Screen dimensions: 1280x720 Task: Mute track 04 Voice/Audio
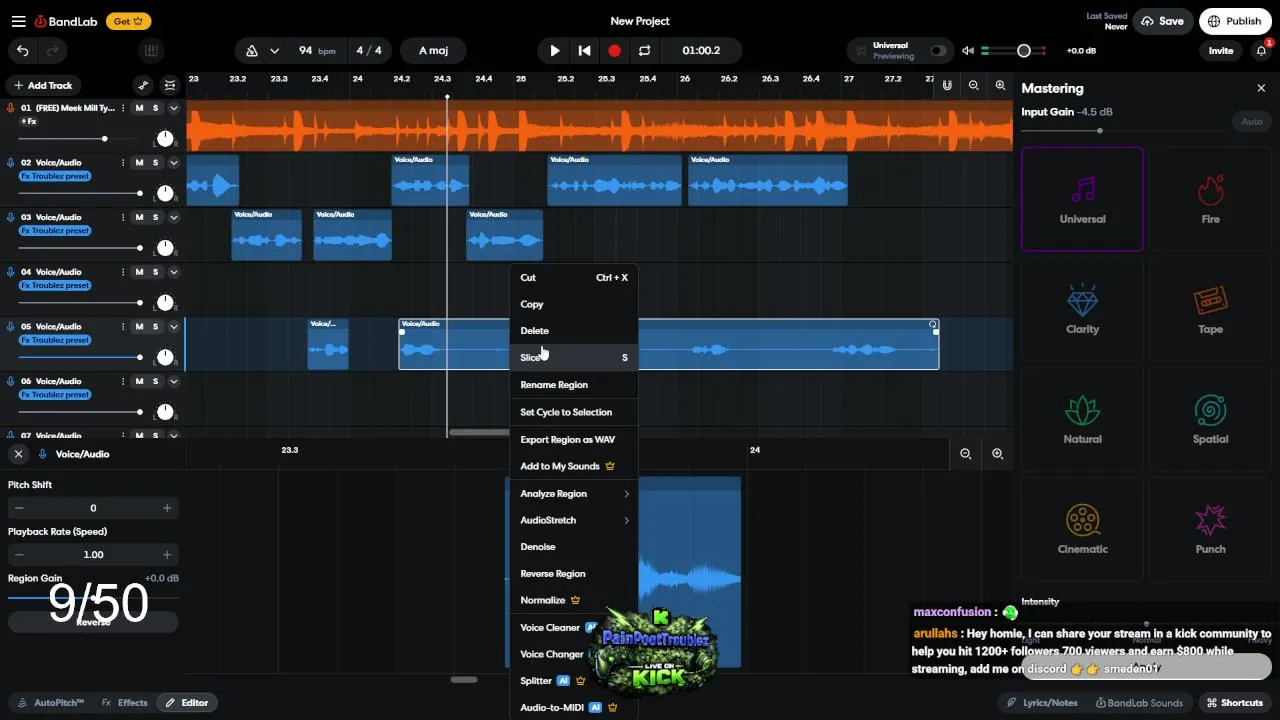tap(139, 272)
